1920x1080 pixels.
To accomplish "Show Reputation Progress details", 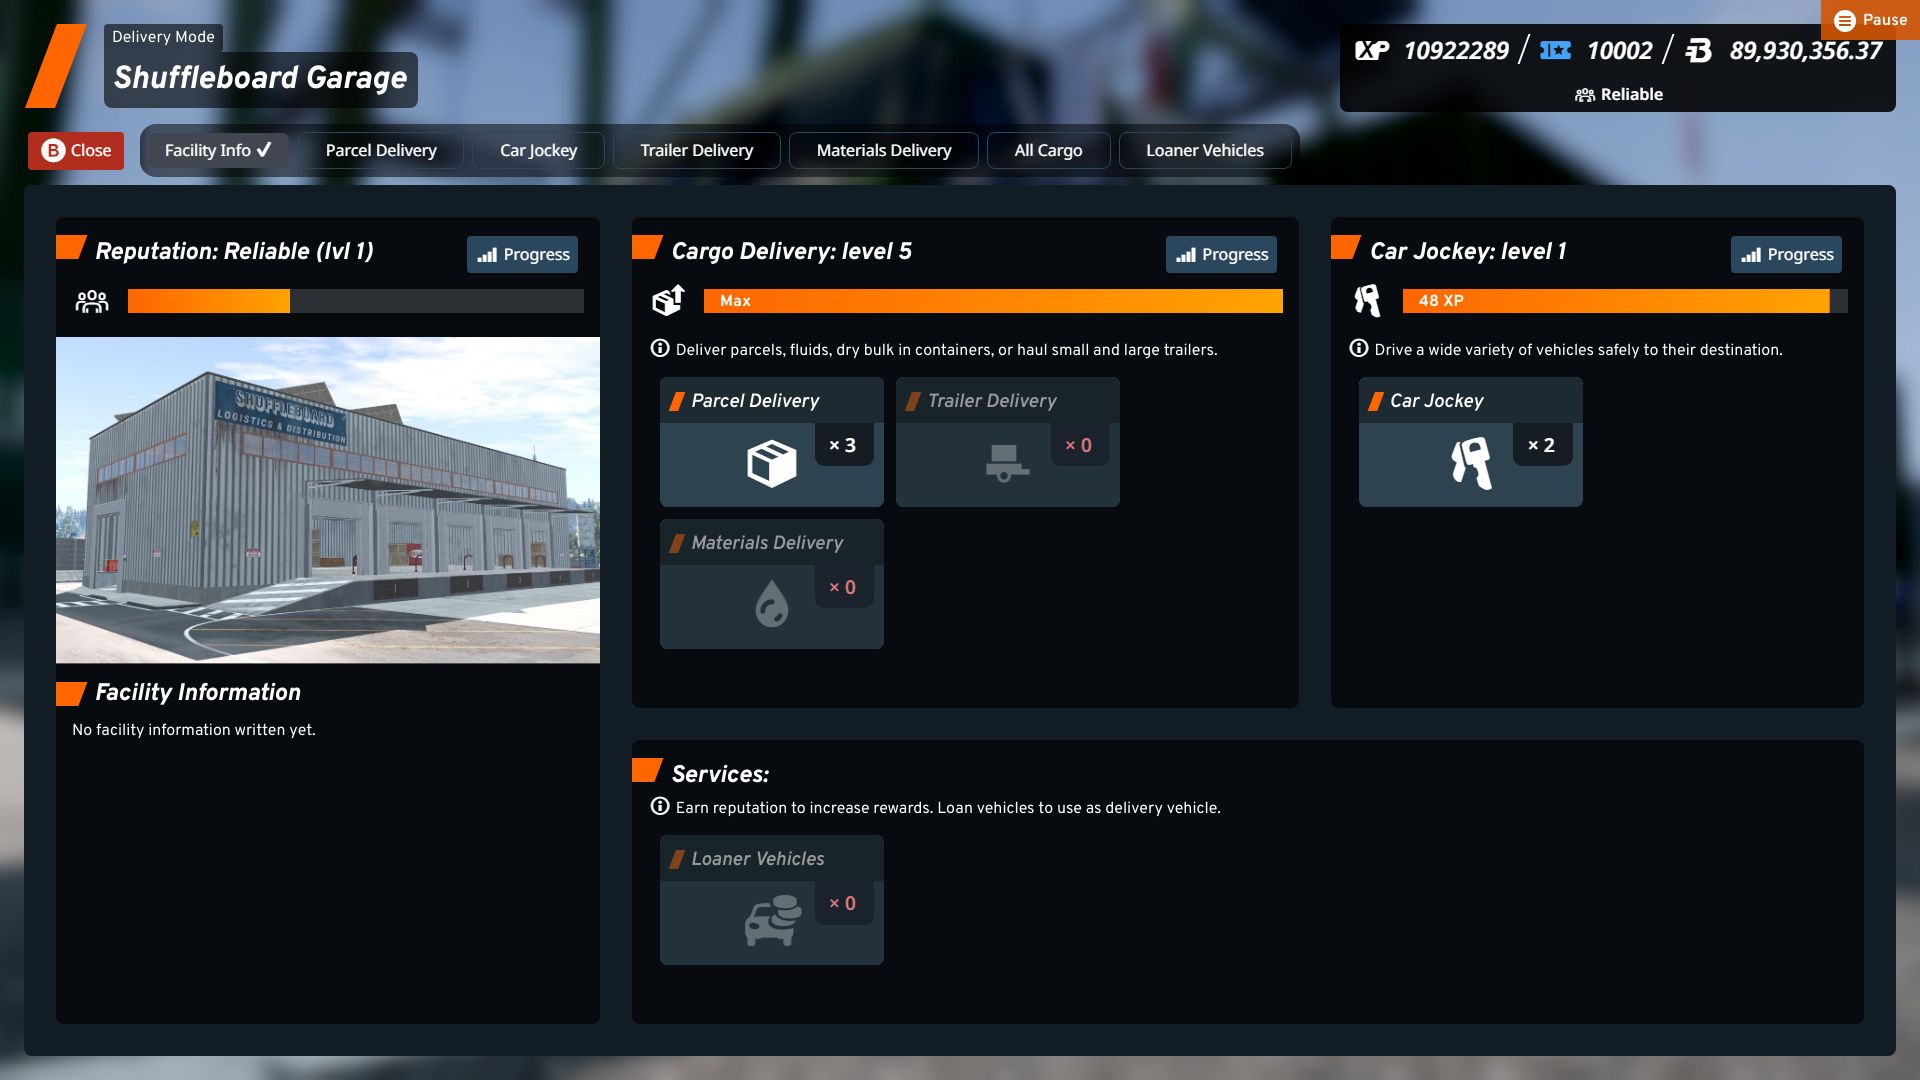I will pos(523,255).
